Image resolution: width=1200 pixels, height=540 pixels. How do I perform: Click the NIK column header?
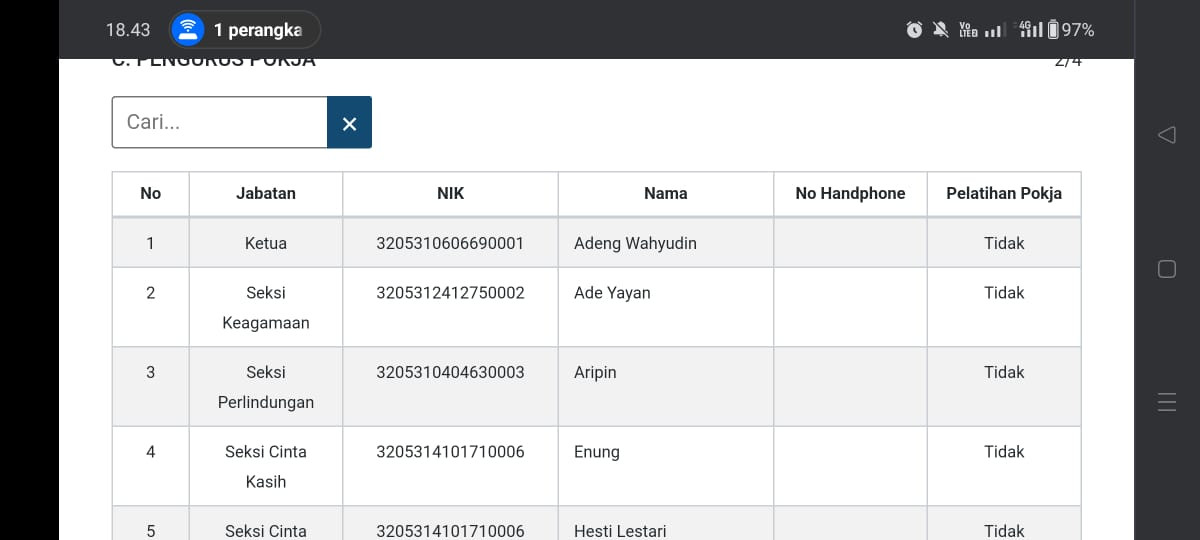tap(450, 194)
